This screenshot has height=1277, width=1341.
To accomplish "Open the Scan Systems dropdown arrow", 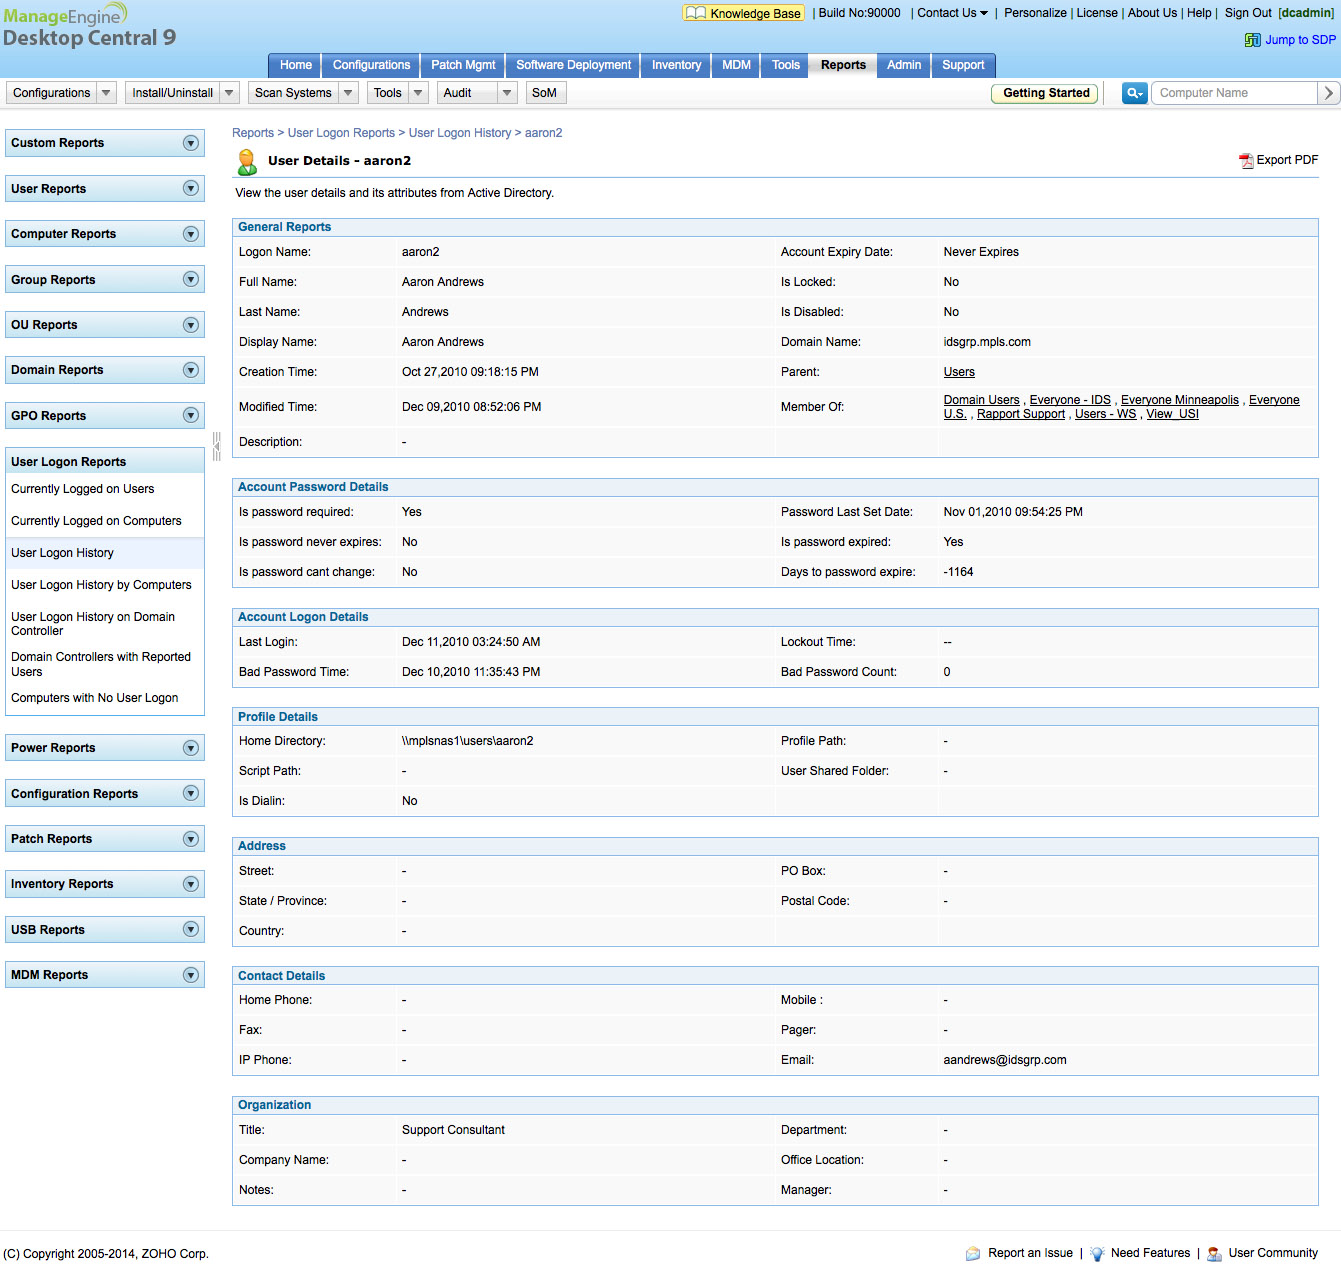I will tap(348, 93).
